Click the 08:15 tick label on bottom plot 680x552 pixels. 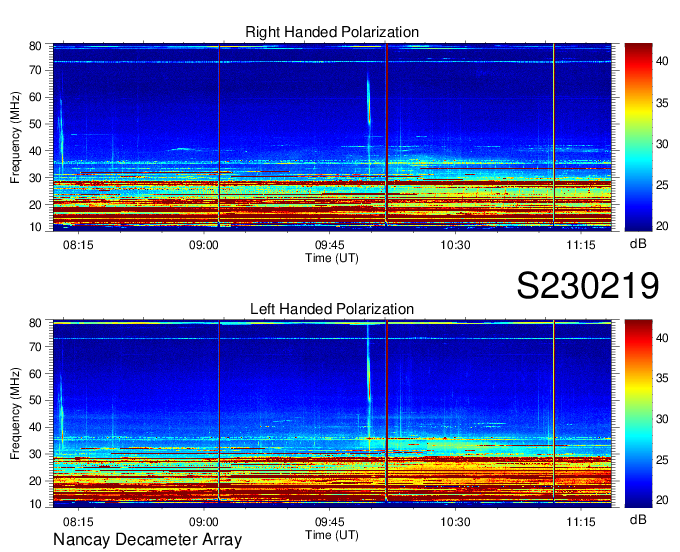(78, 522)
